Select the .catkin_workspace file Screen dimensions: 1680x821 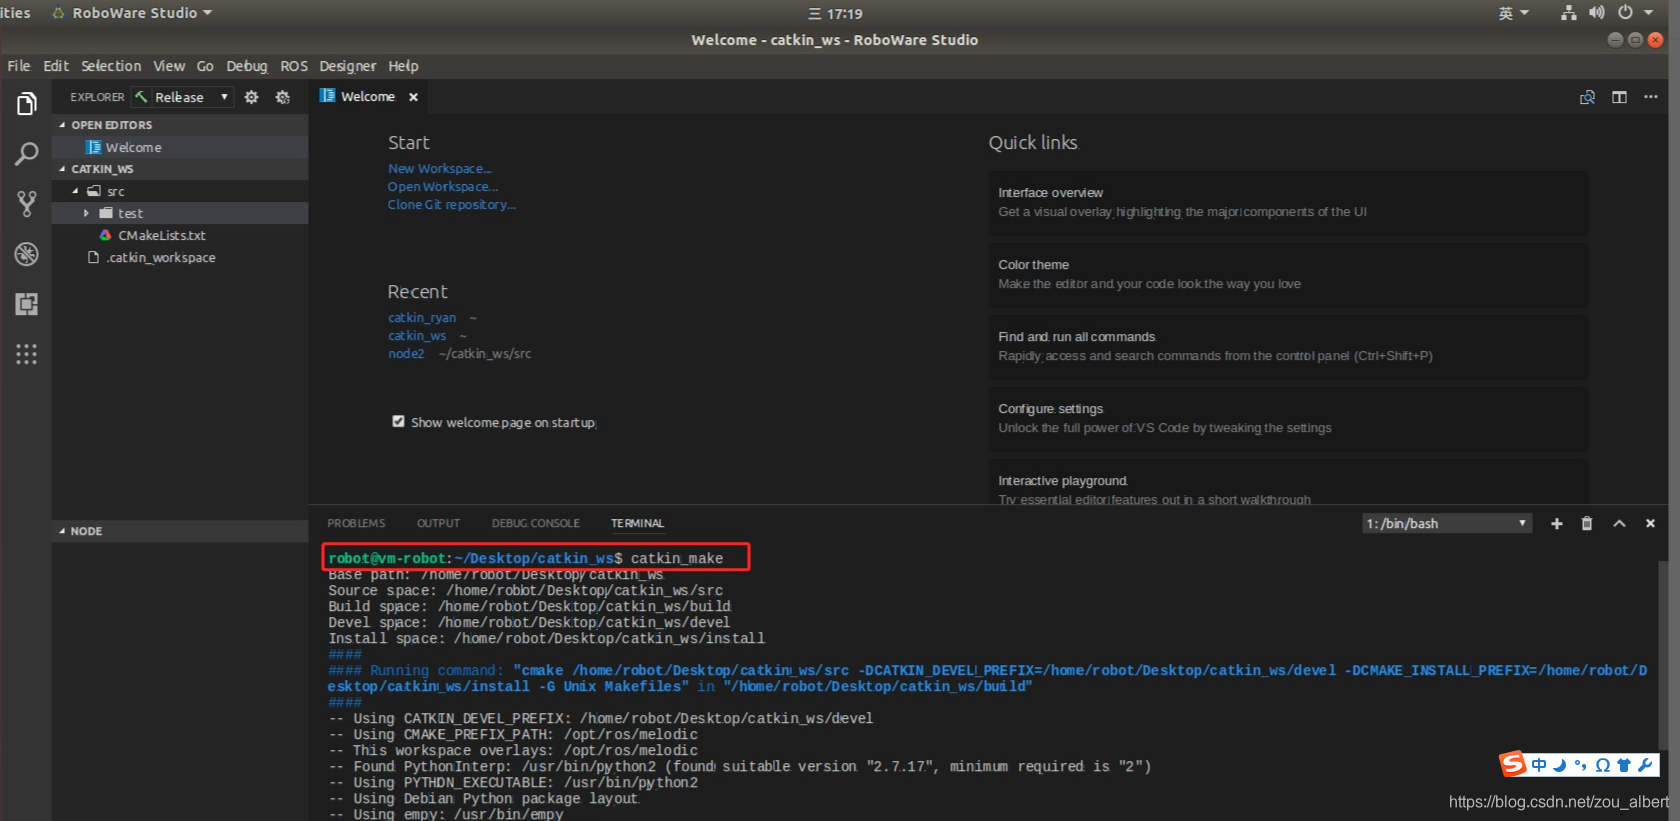tap(180, 257)
